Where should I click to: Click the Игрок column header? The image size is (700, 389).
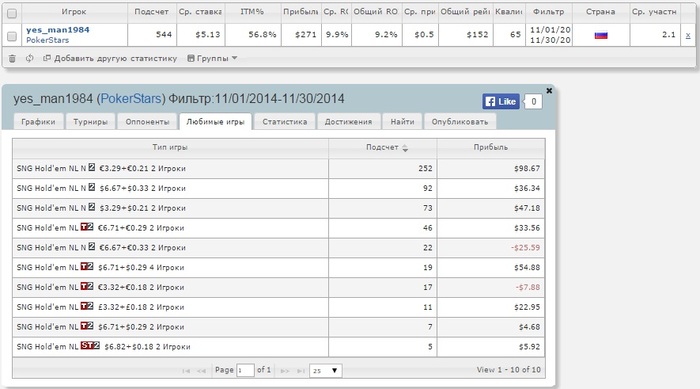74,12
